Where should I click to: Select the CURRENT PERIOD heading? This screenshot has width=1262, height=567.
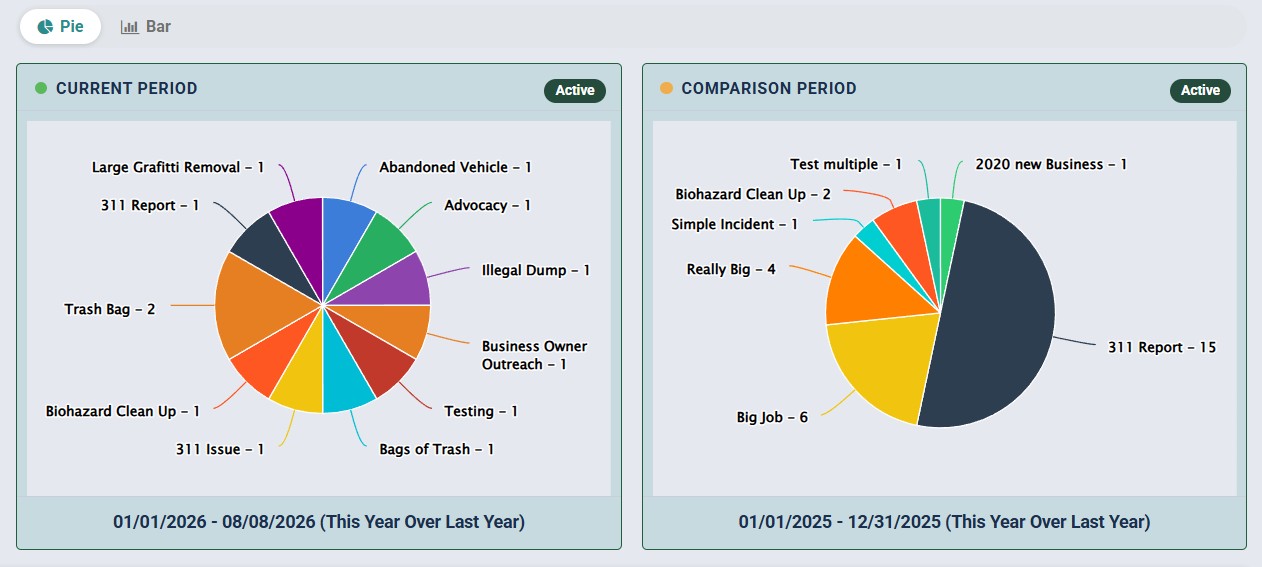coord(127,88)
